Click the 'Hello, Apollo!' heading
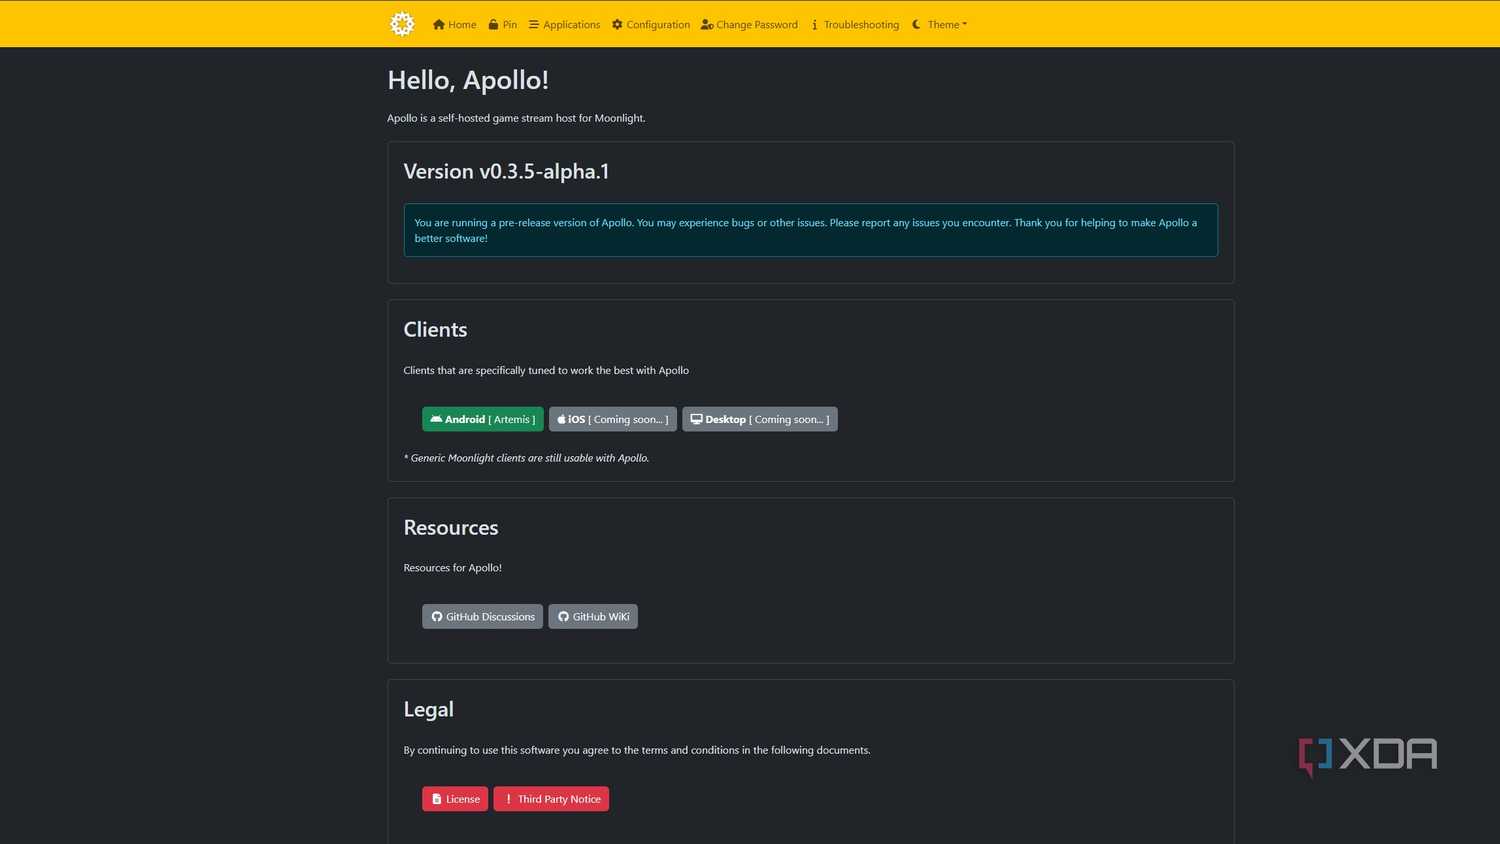The height and width of the screenshot is (844, 1500). pyautogui.click(x=468, y=80)
